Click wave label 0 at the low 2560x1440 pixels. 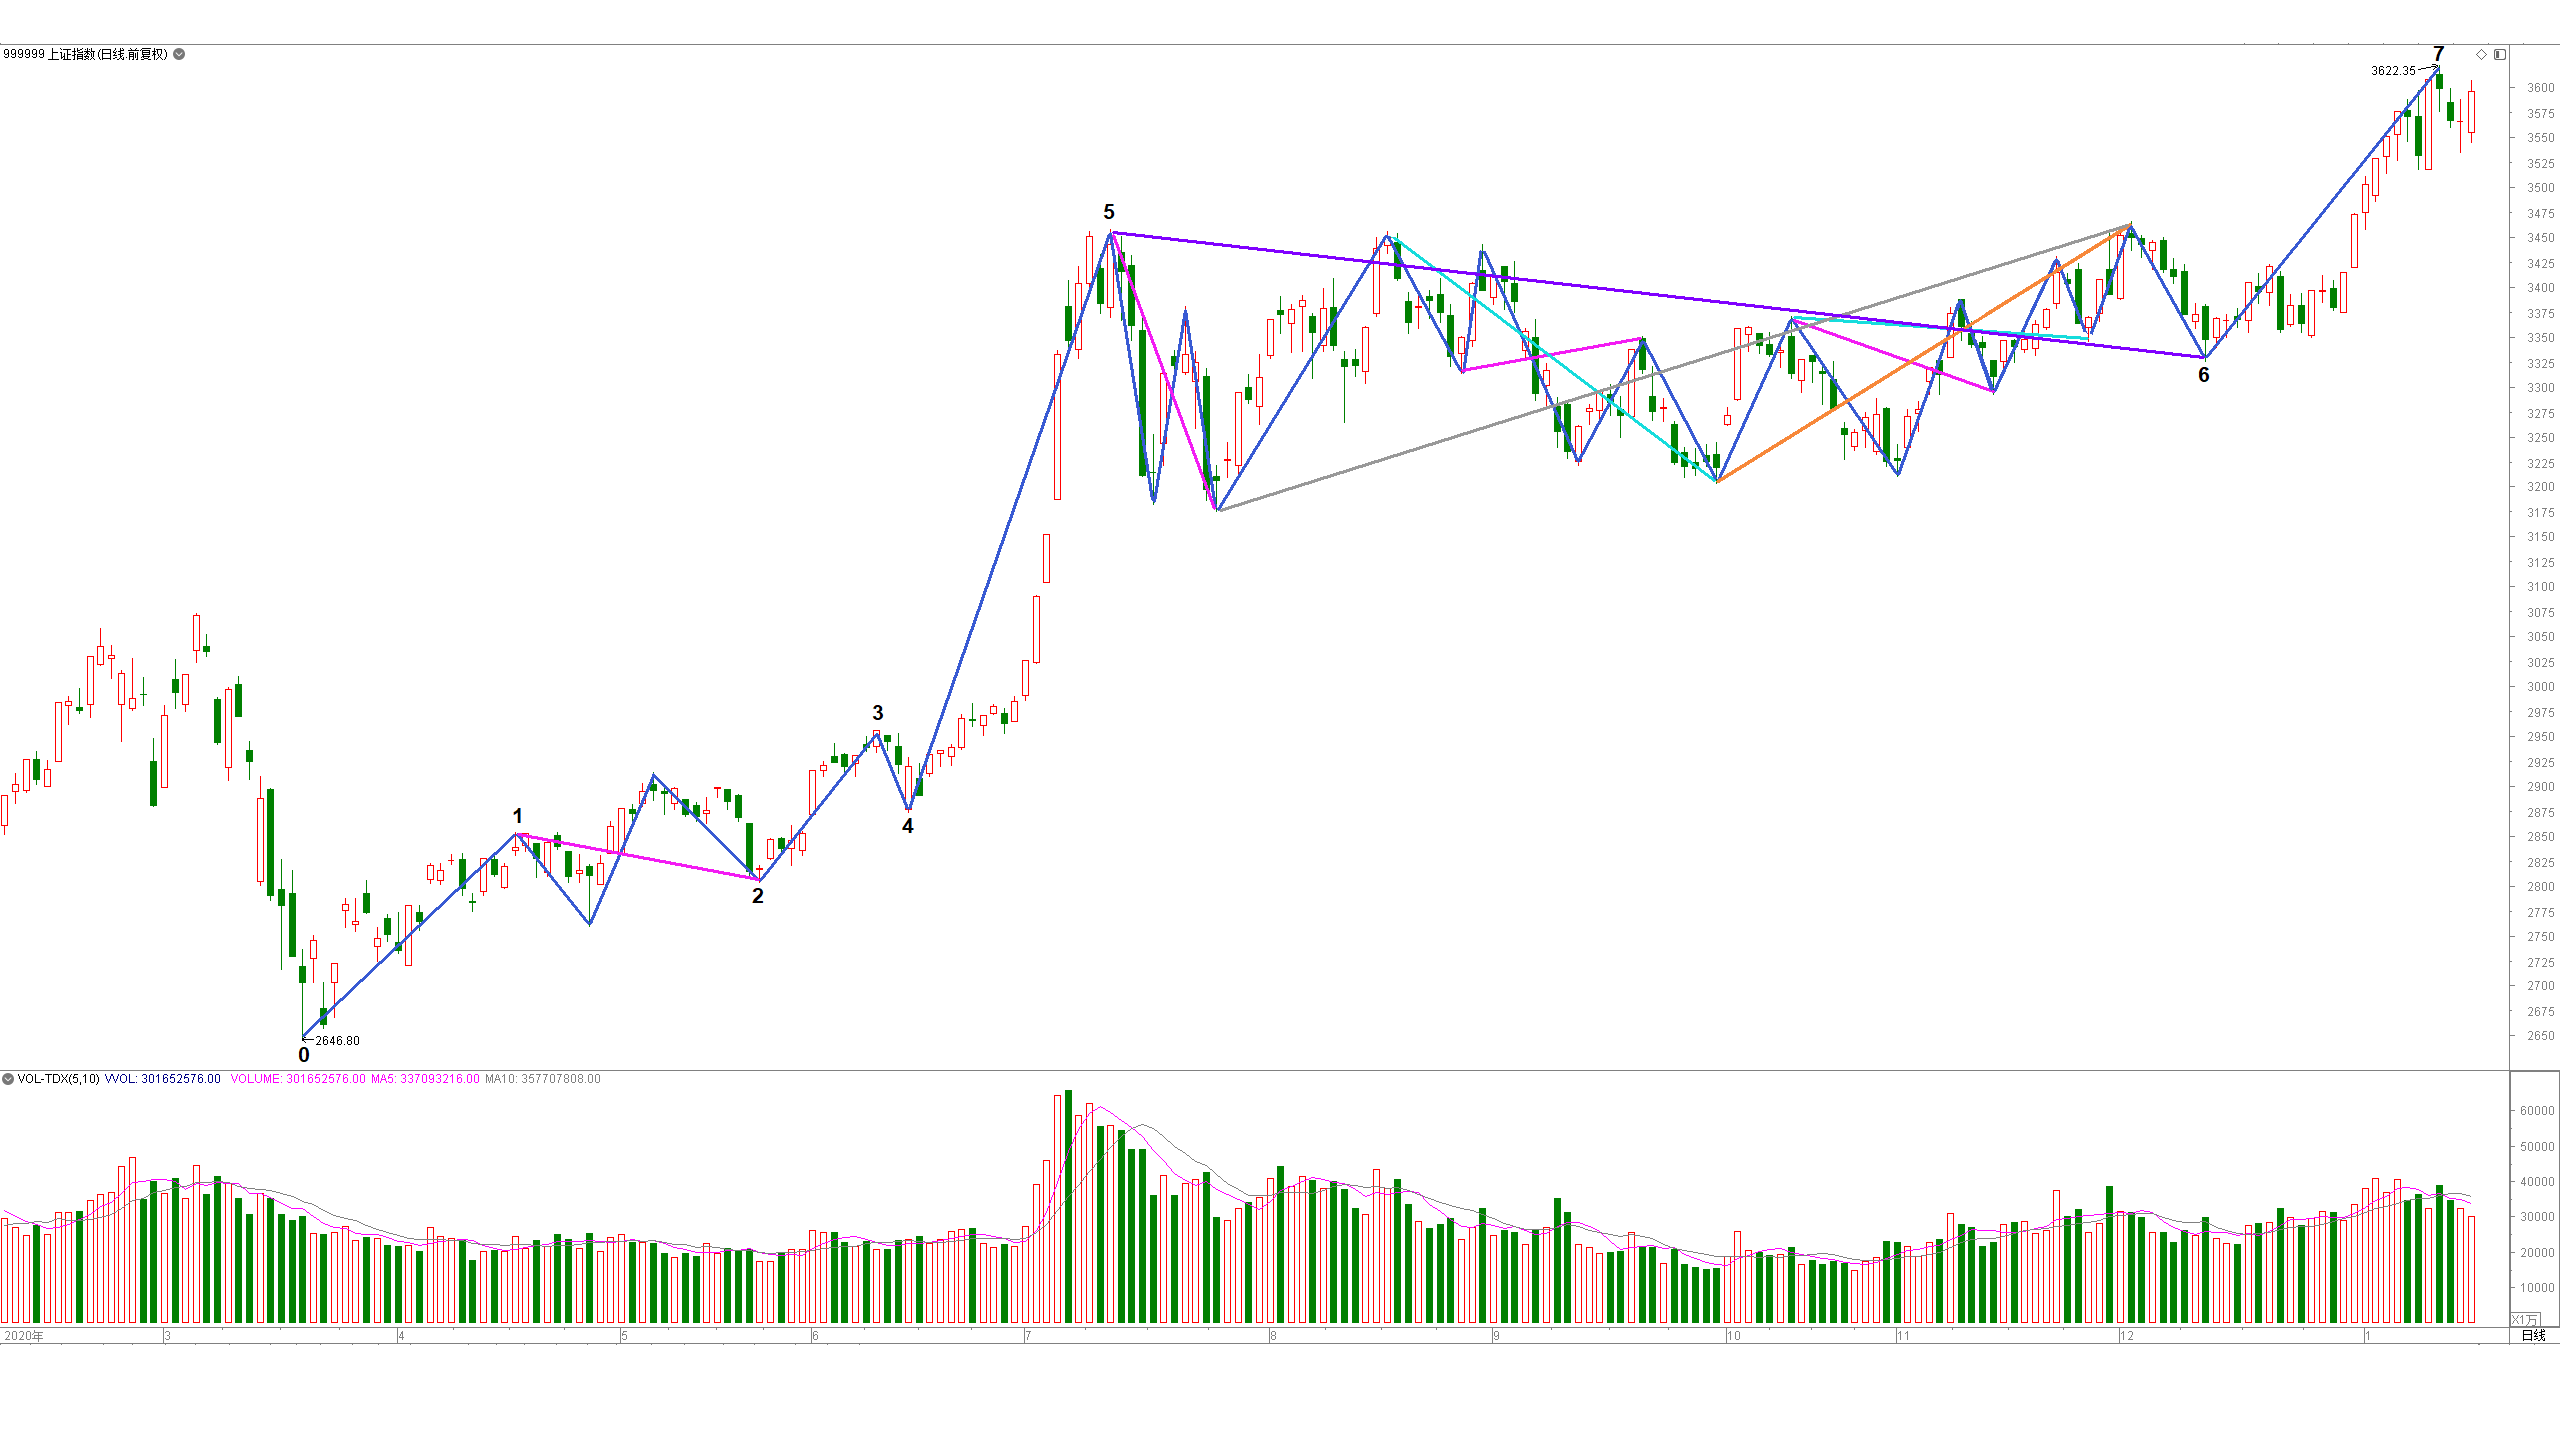pyautogui.click(x=304, y=1055)
